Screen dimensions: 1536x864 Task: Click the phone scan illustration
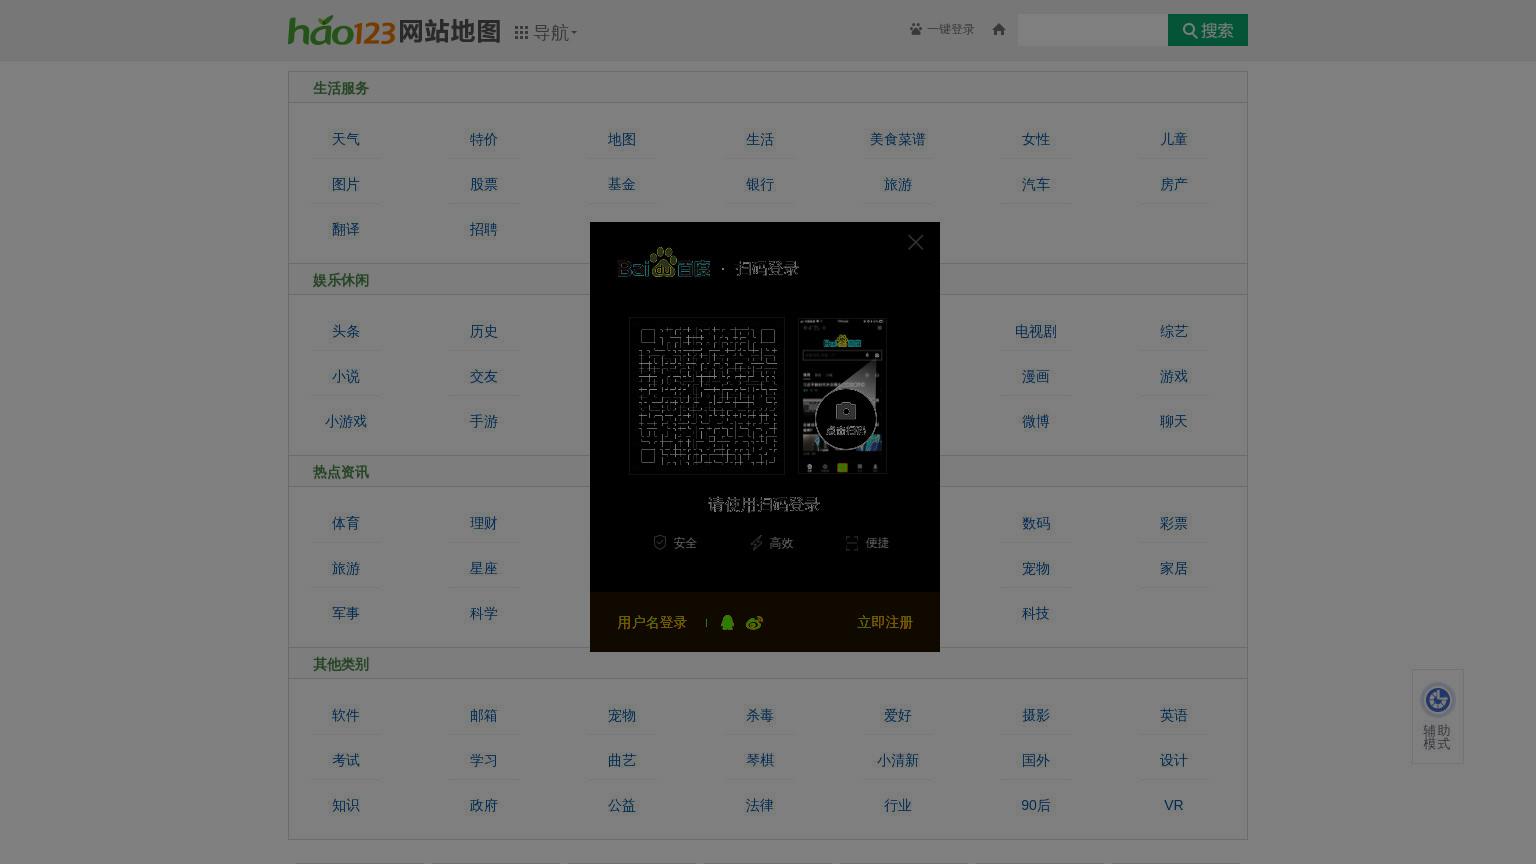(842, 395)
